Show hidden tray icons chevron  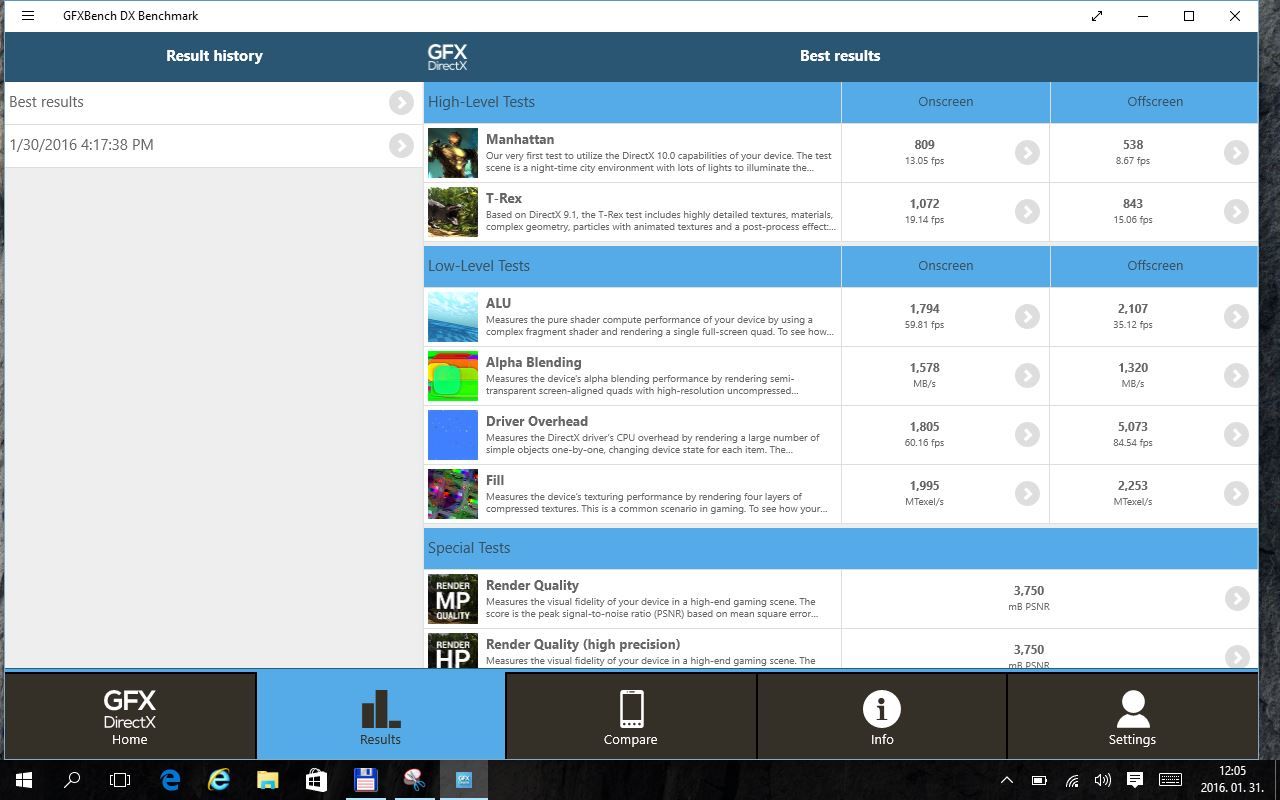pyautogui.click(x=1007, y=780)
